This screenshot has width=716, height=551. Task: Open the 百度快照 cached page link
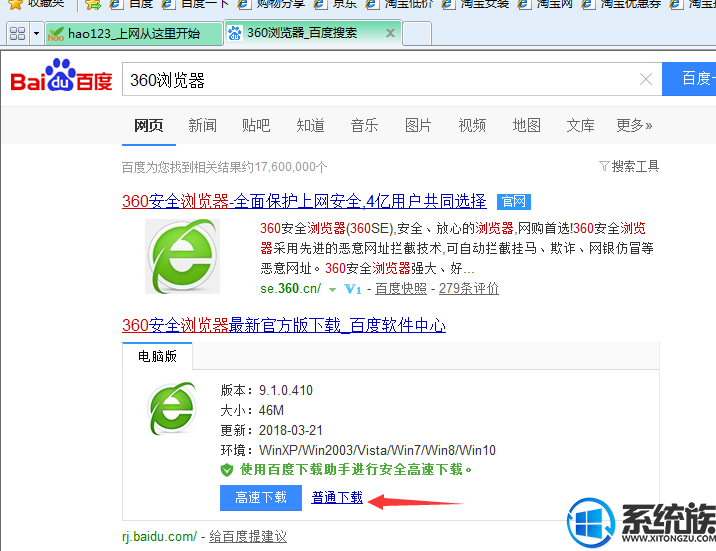coord(401,289)
